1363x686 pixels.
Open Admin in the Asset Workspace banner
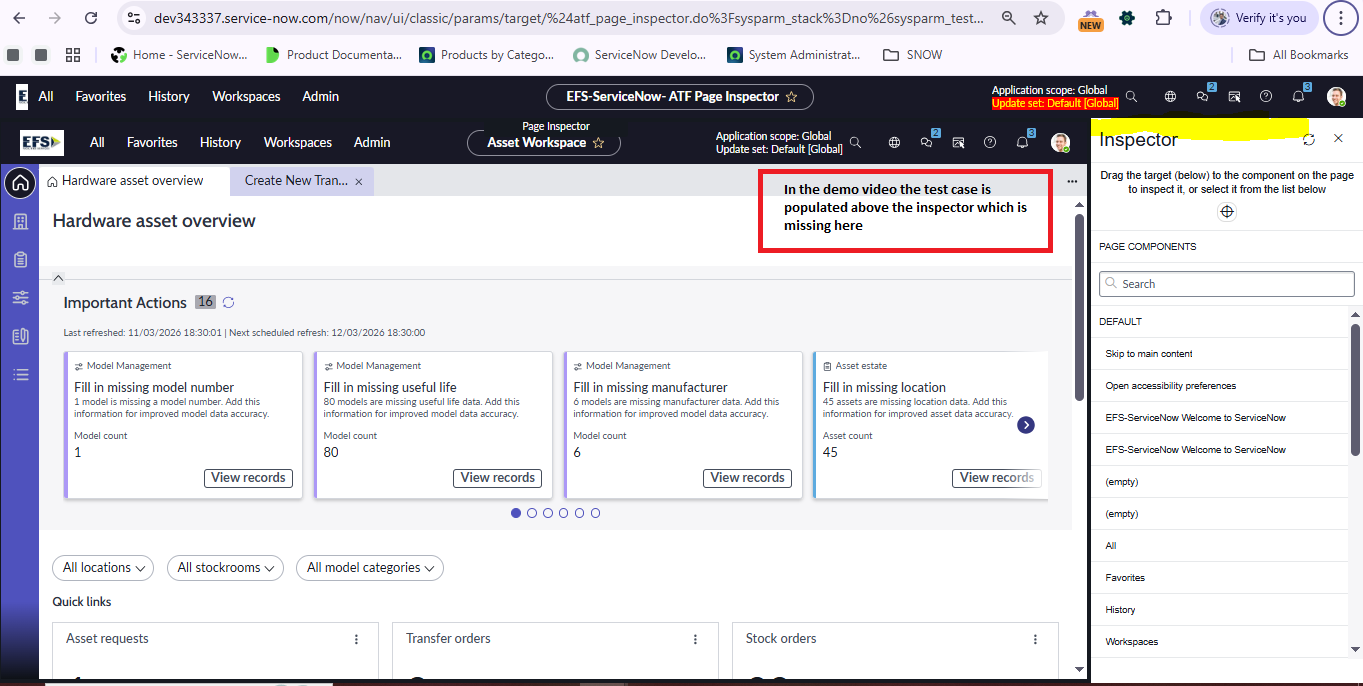point(372,143)
